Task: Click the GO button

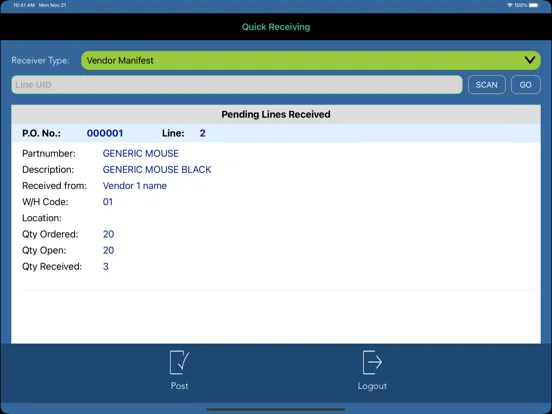Action: point(525,85)
